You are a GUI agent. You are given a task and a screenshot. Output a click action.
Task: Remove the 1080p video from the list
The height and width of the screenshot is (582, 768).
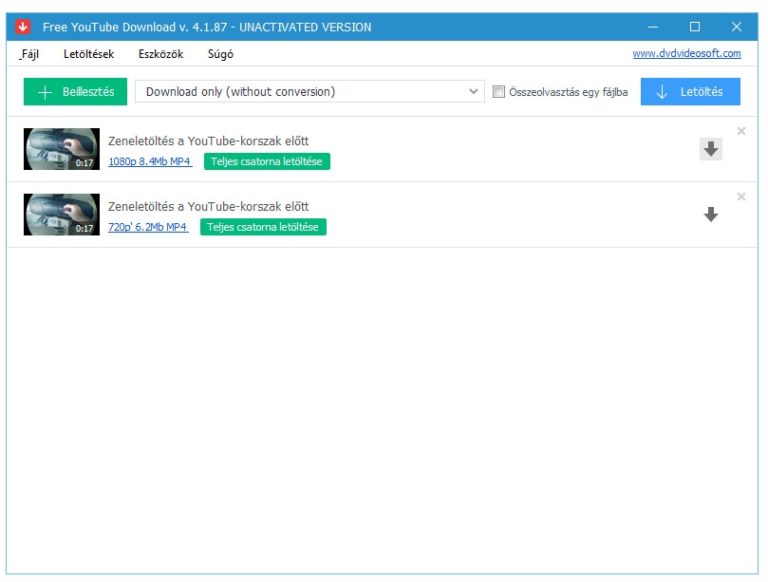tap(741, 131)
